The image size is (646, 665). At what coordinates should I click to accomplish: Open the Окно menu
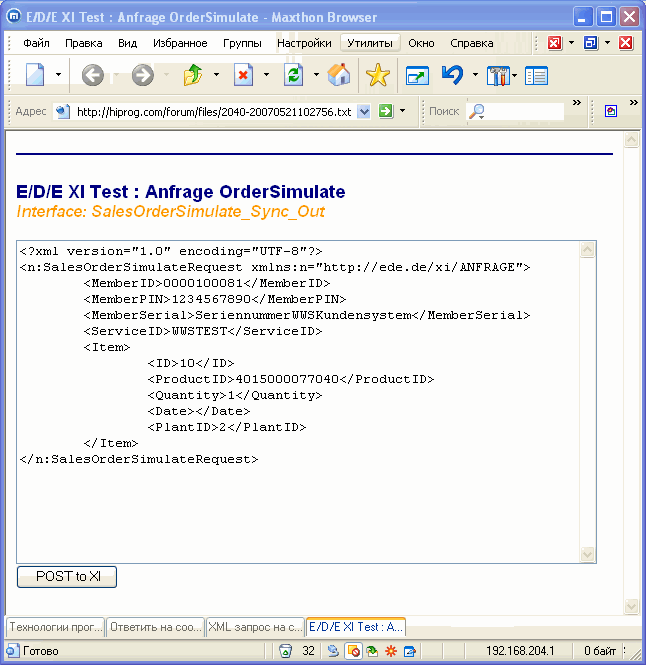coord(421,43)
